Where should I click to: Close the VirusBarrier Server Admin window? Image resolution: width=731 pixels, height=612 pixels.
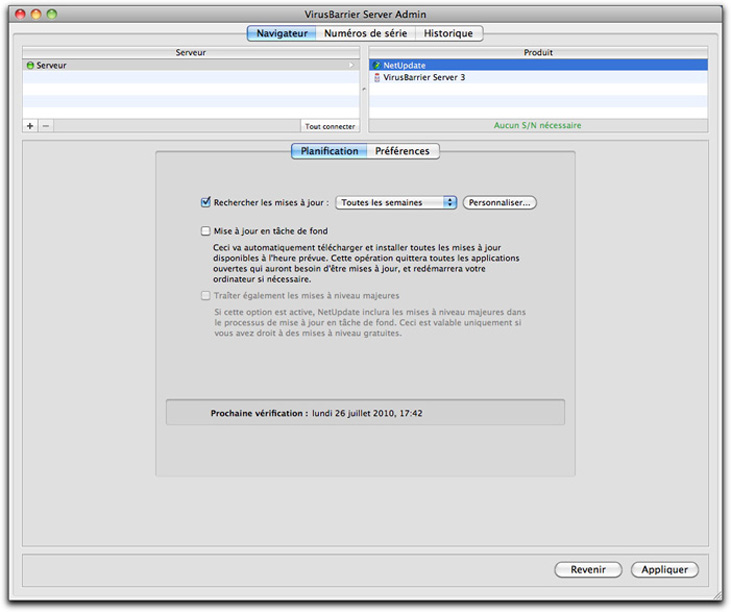pos(21,14)
